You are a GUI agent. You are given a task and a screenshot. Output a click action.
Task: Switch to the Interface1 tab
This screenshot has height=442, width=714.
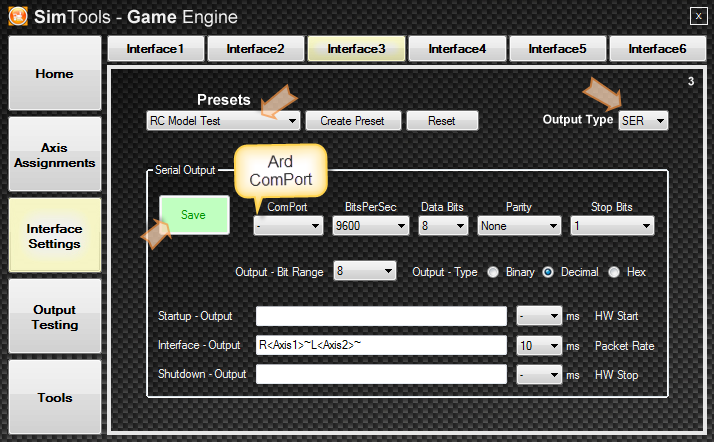pos(156,49)
